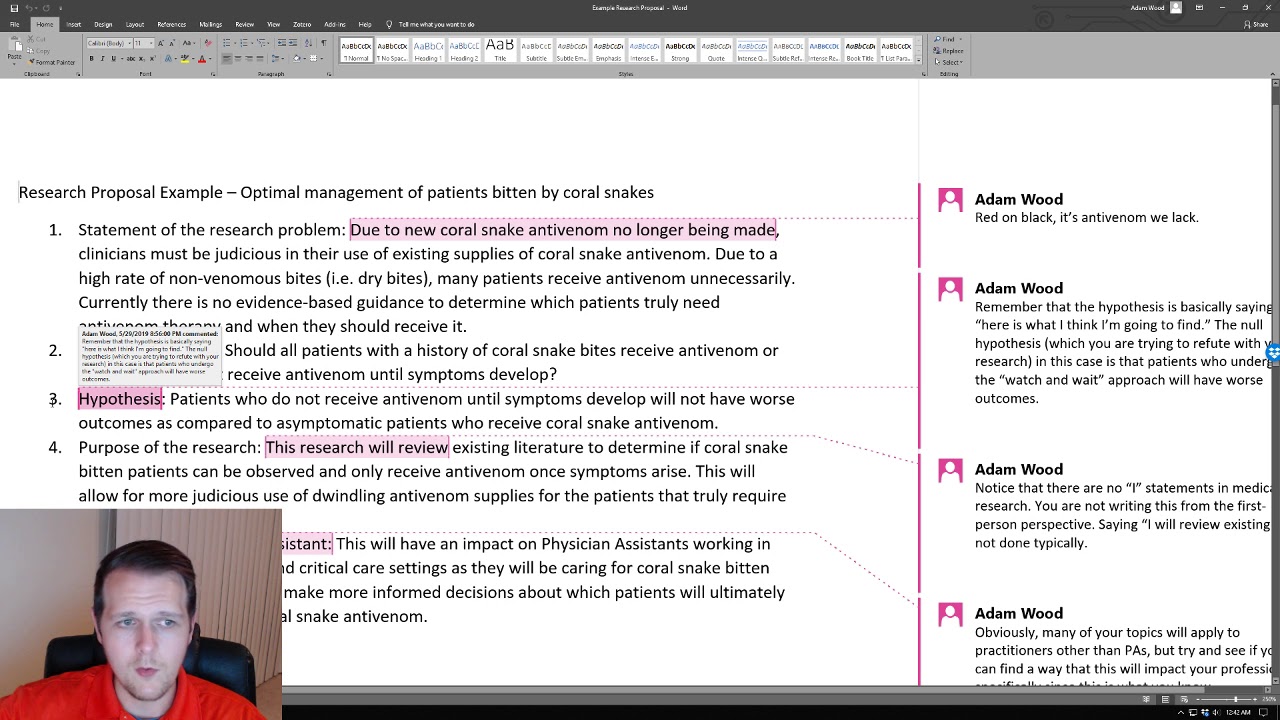Toggle Show/Hide paragraph marks

(324, 43)
